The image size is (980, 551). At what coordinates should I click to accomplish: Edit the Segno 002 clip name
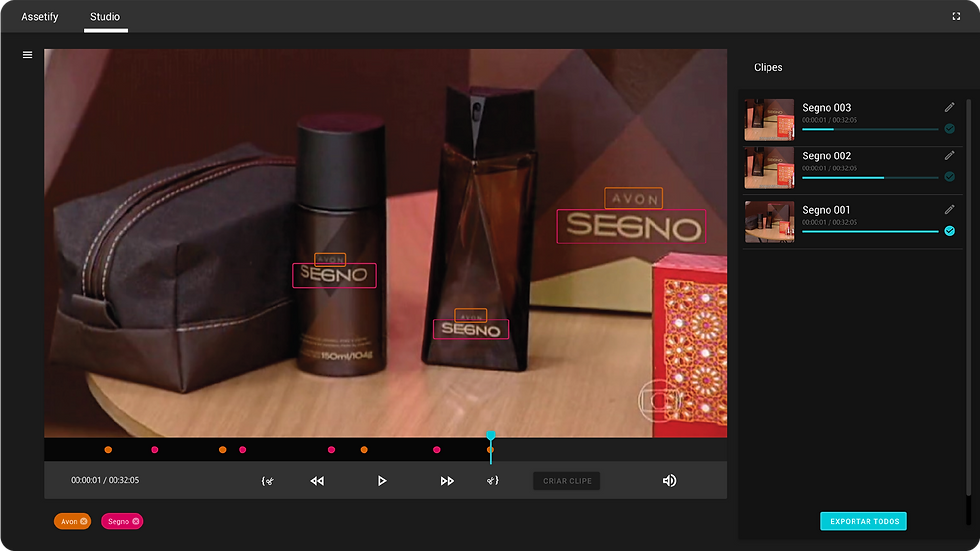949,156
